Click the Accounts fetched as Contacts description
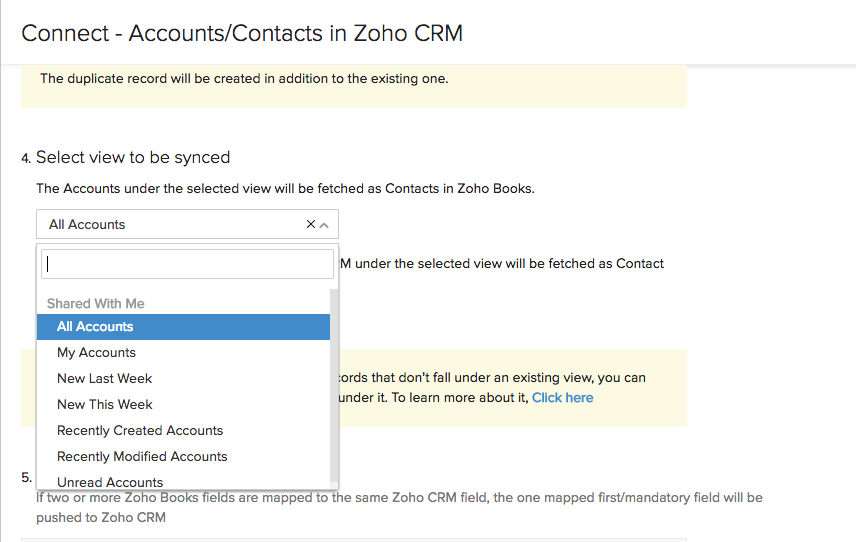Viewport: 856px width, 542px height. 285,188
